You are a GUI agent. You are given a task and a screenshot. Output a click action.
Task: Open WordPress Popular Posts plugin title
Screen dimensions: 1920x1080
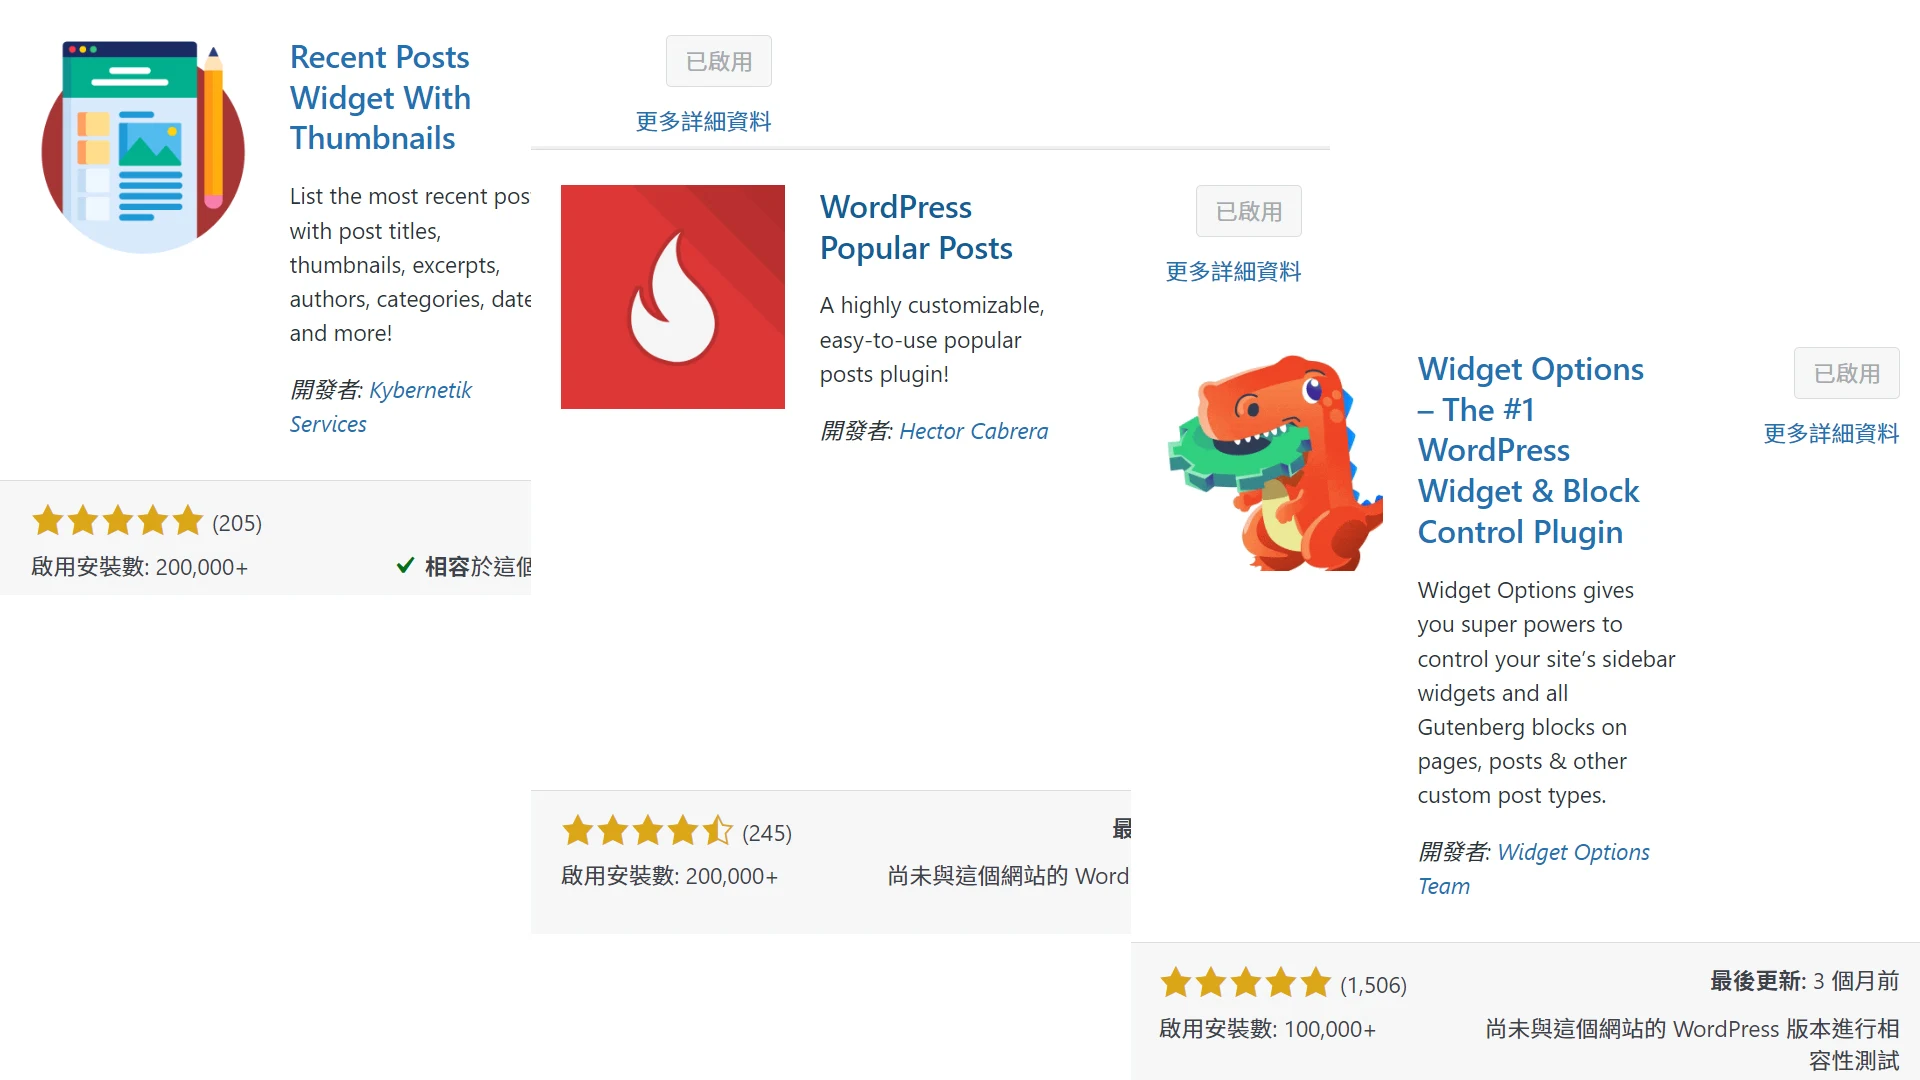(x=916, y=228)
